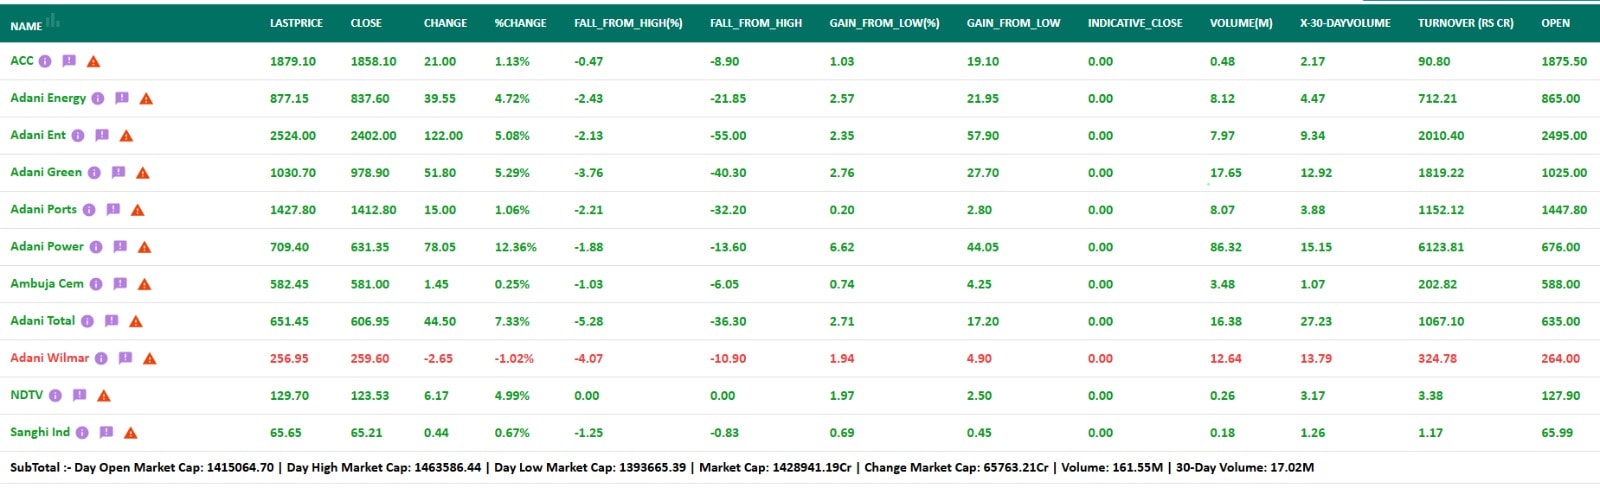Open the Sanghi Ind stock link
Screen dimensions: 1600x488
pos(40,432)
